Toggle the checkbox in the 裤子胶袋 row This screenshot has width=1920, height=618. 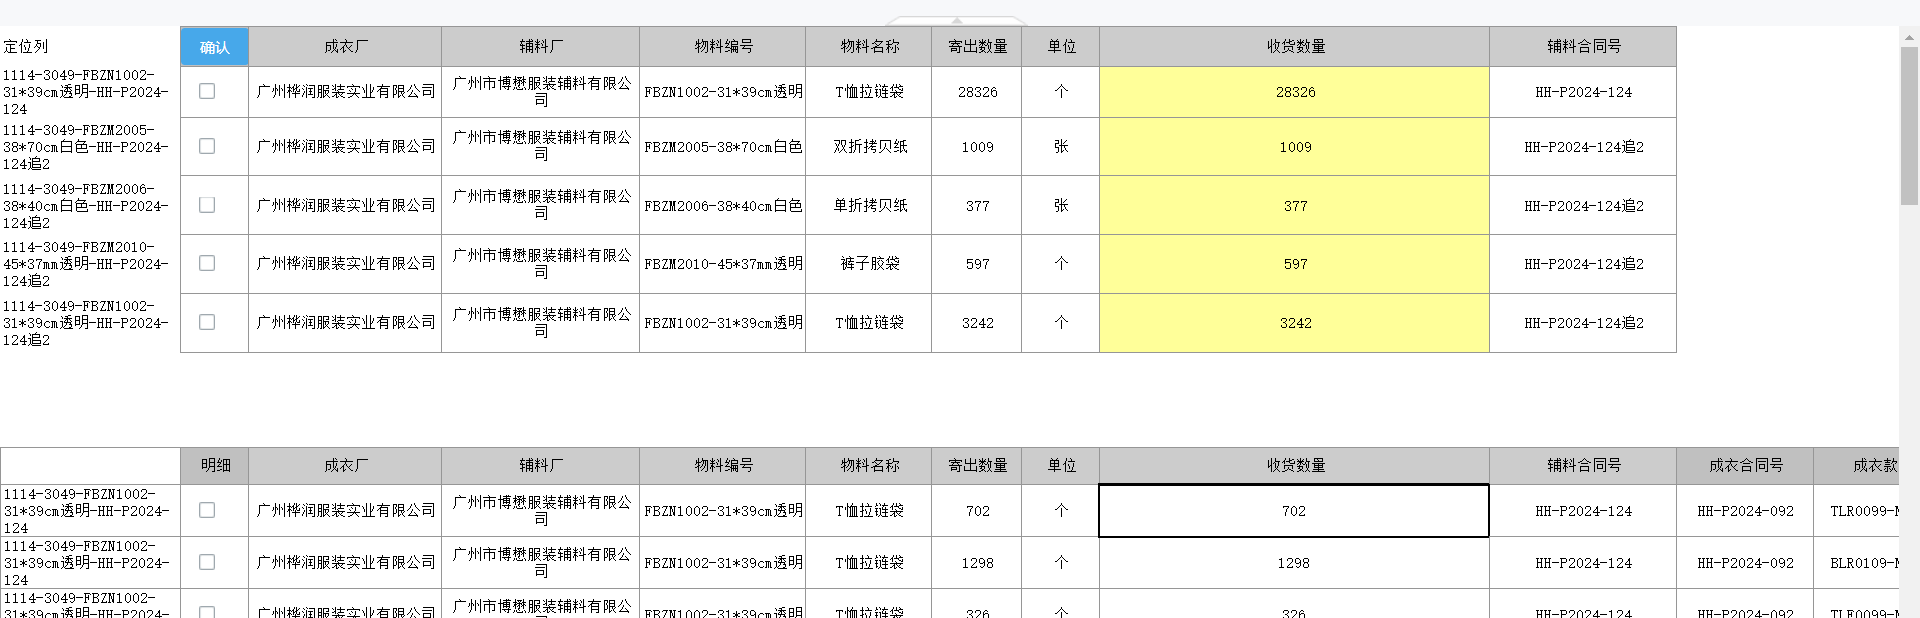(207, 263)
